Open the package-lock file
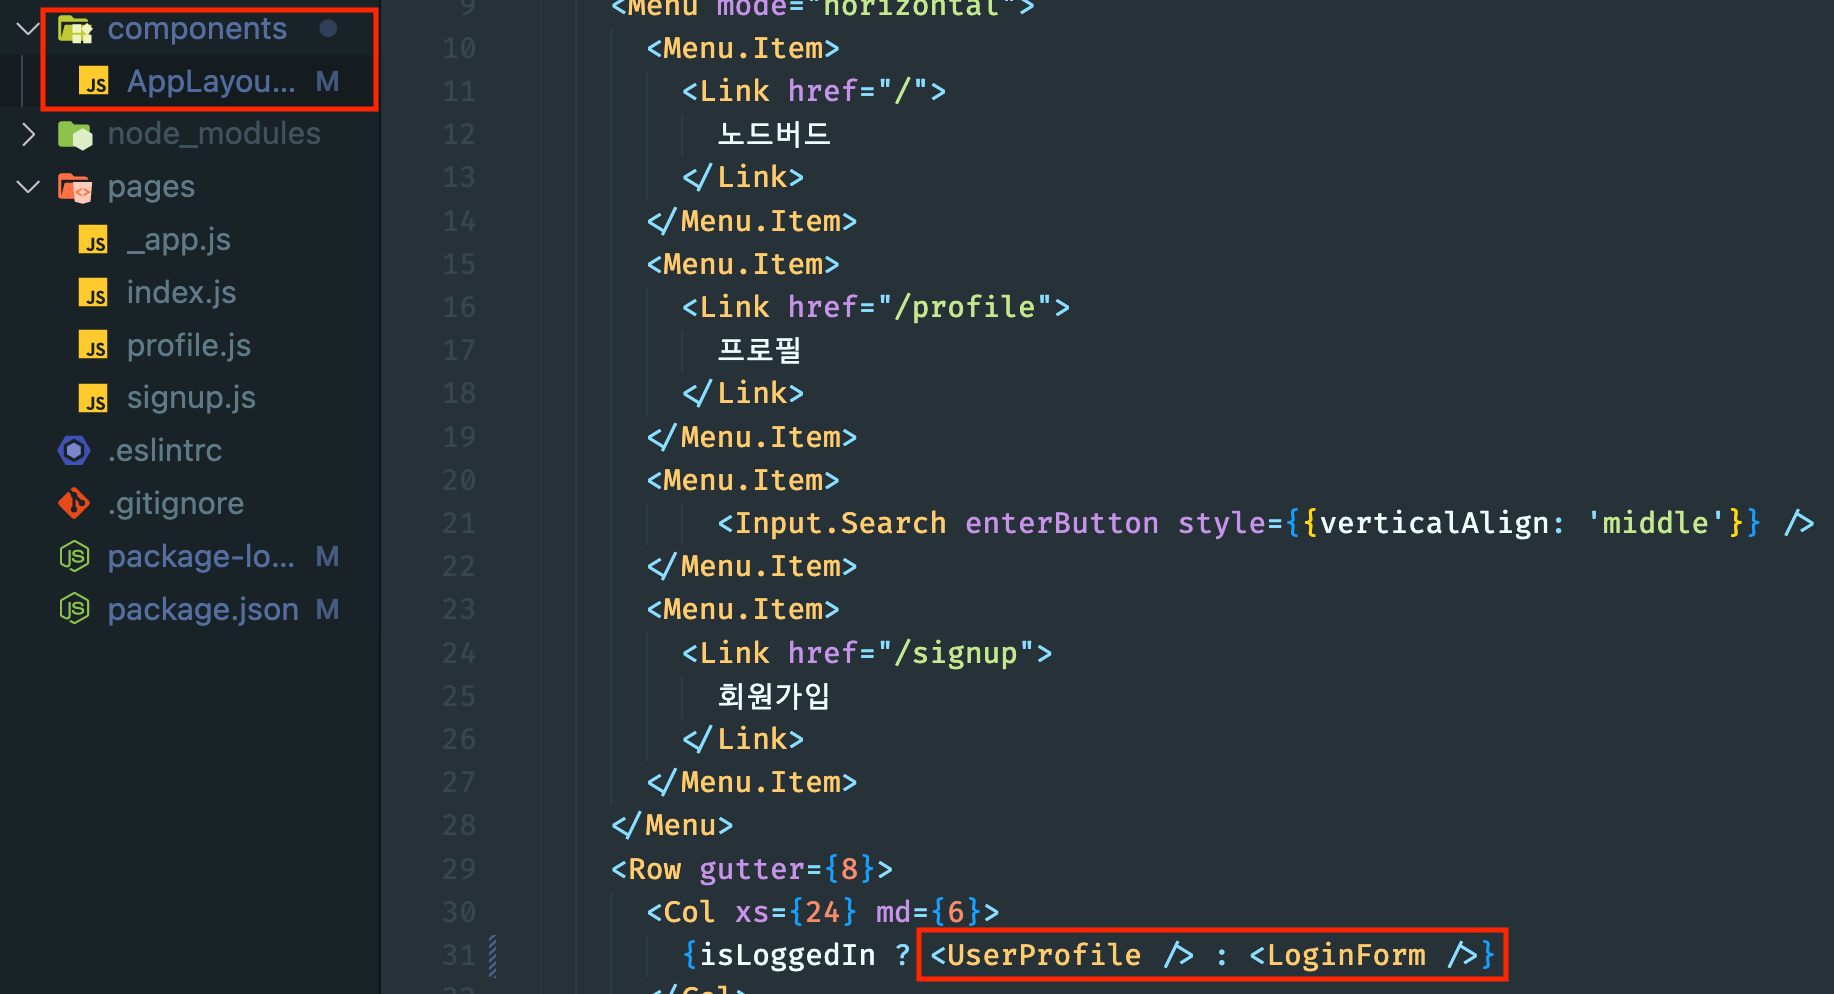The height and width of the screenshot is (994, 1834). pyautogui.click(x=201, y=556)
